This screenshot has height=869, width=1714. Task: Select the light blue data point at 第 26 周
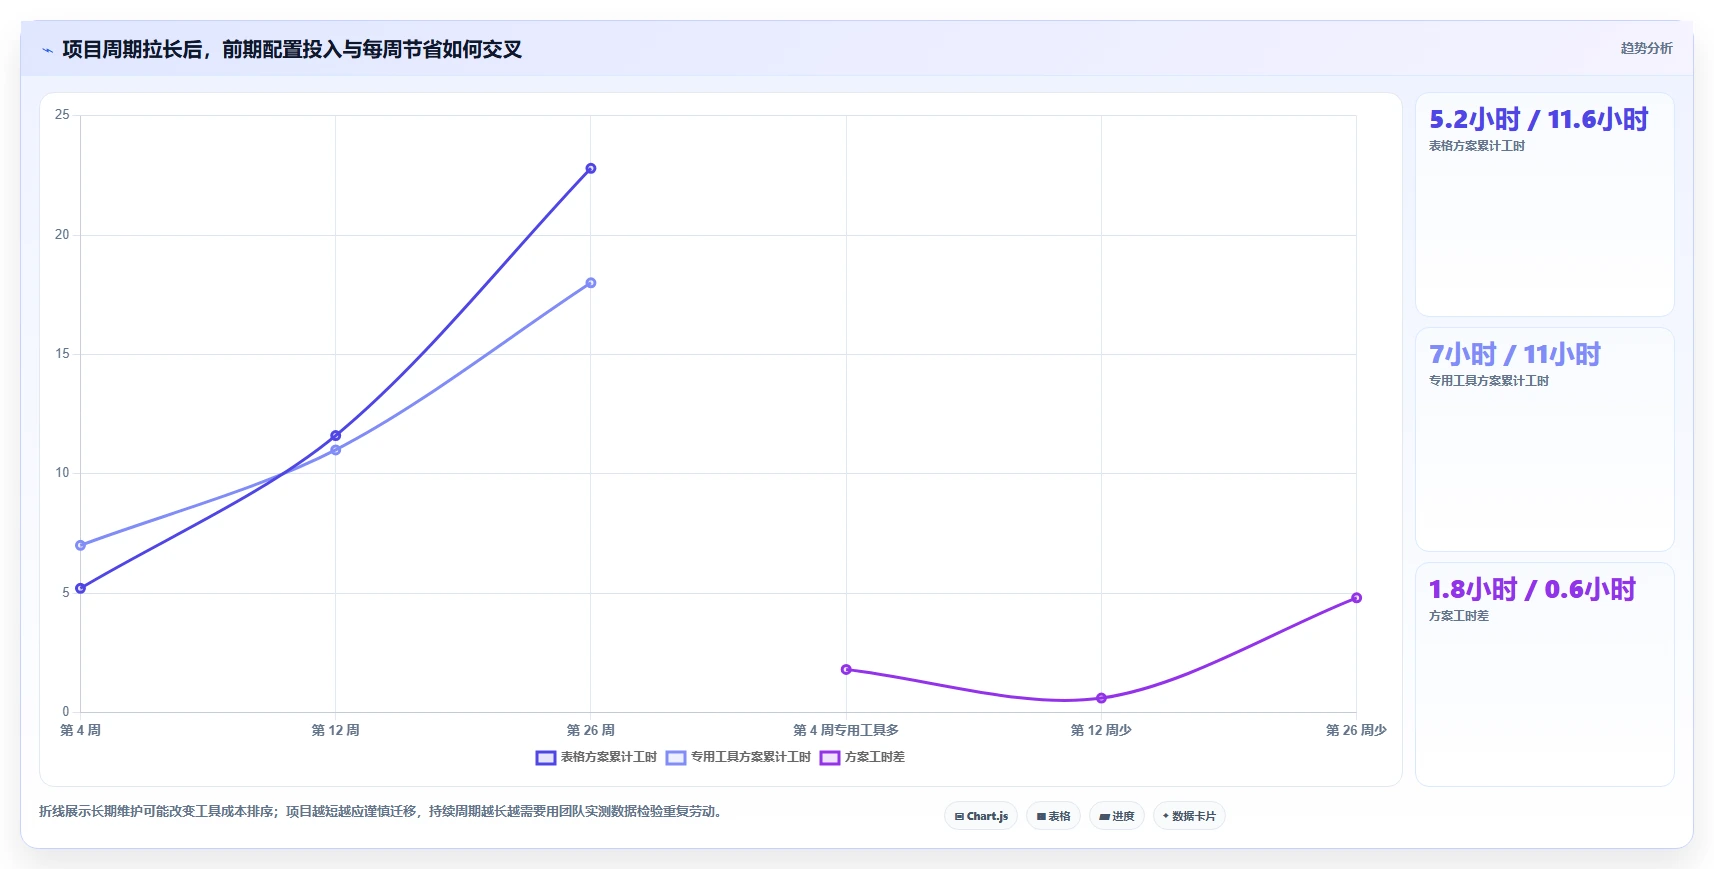(591, 283)
